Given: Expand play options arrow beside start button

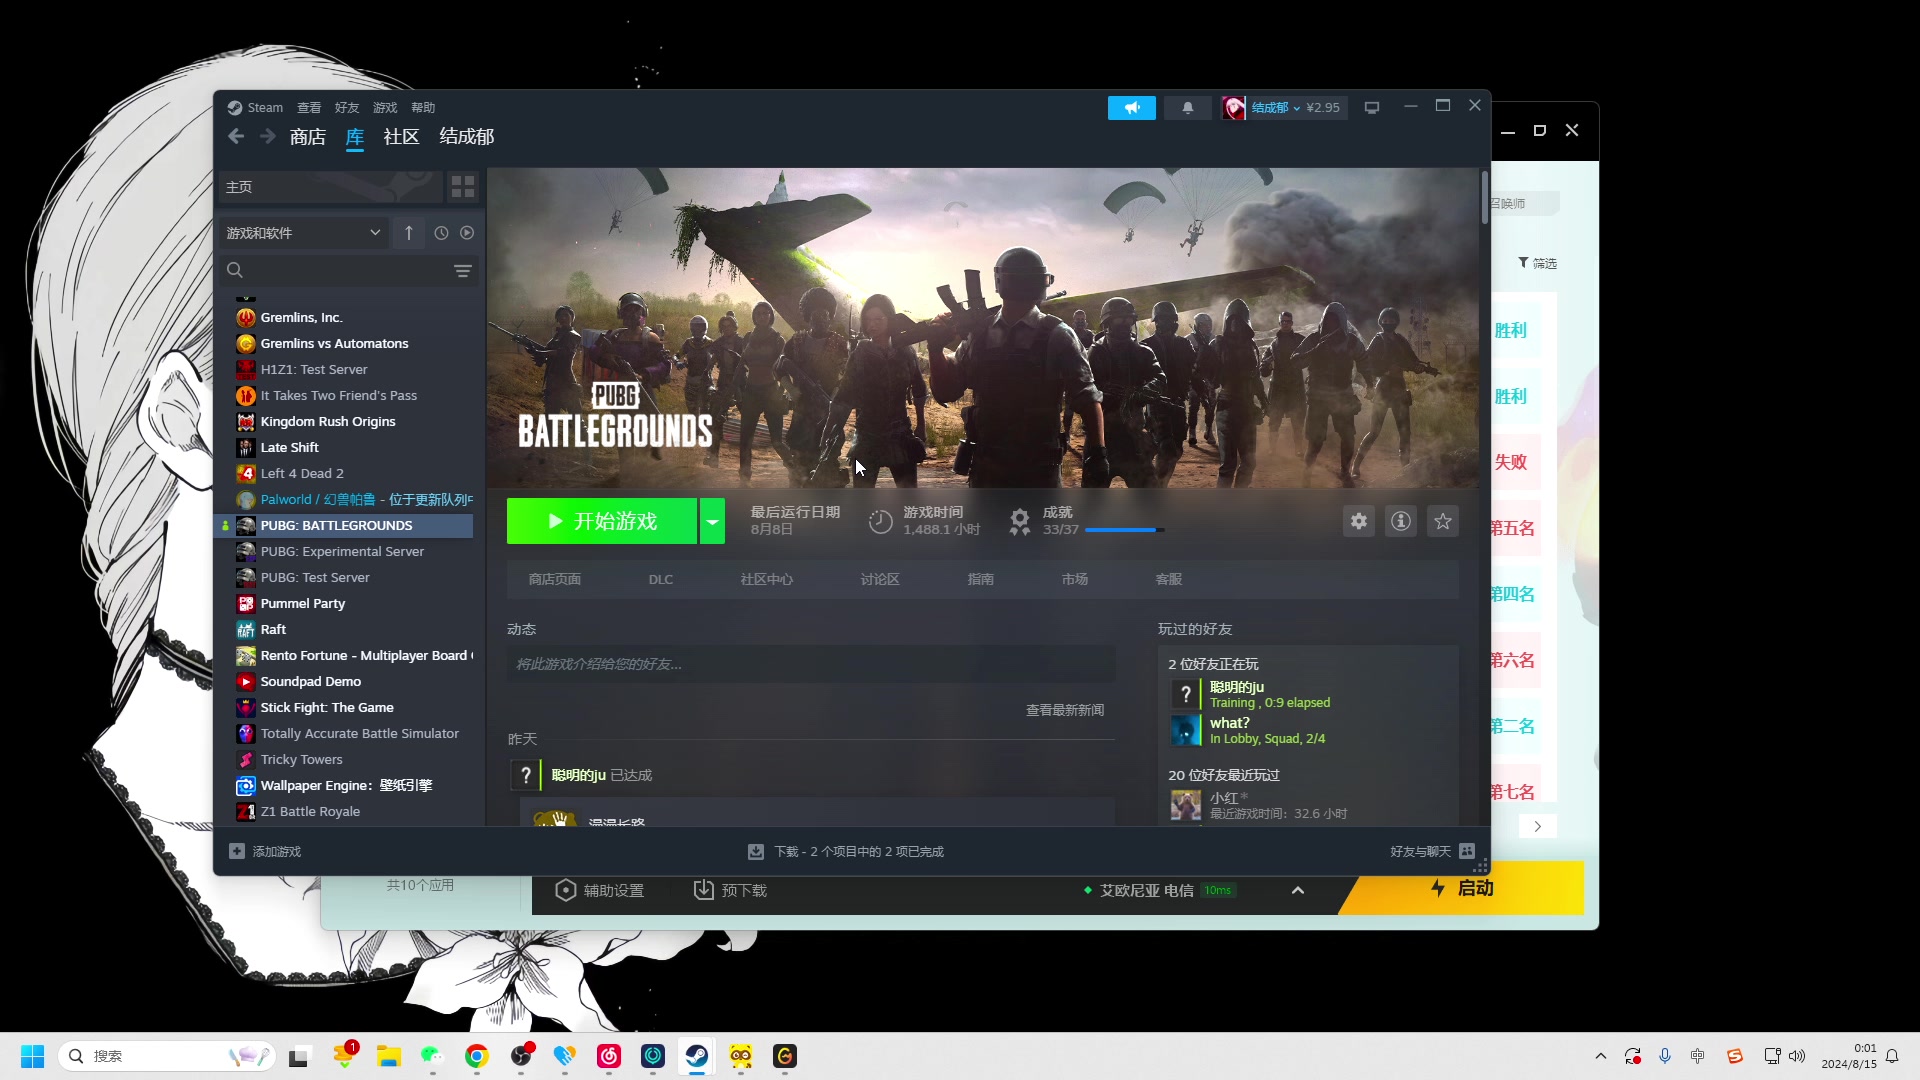Looking at the screenshot, I should click(x=712, y=521).
